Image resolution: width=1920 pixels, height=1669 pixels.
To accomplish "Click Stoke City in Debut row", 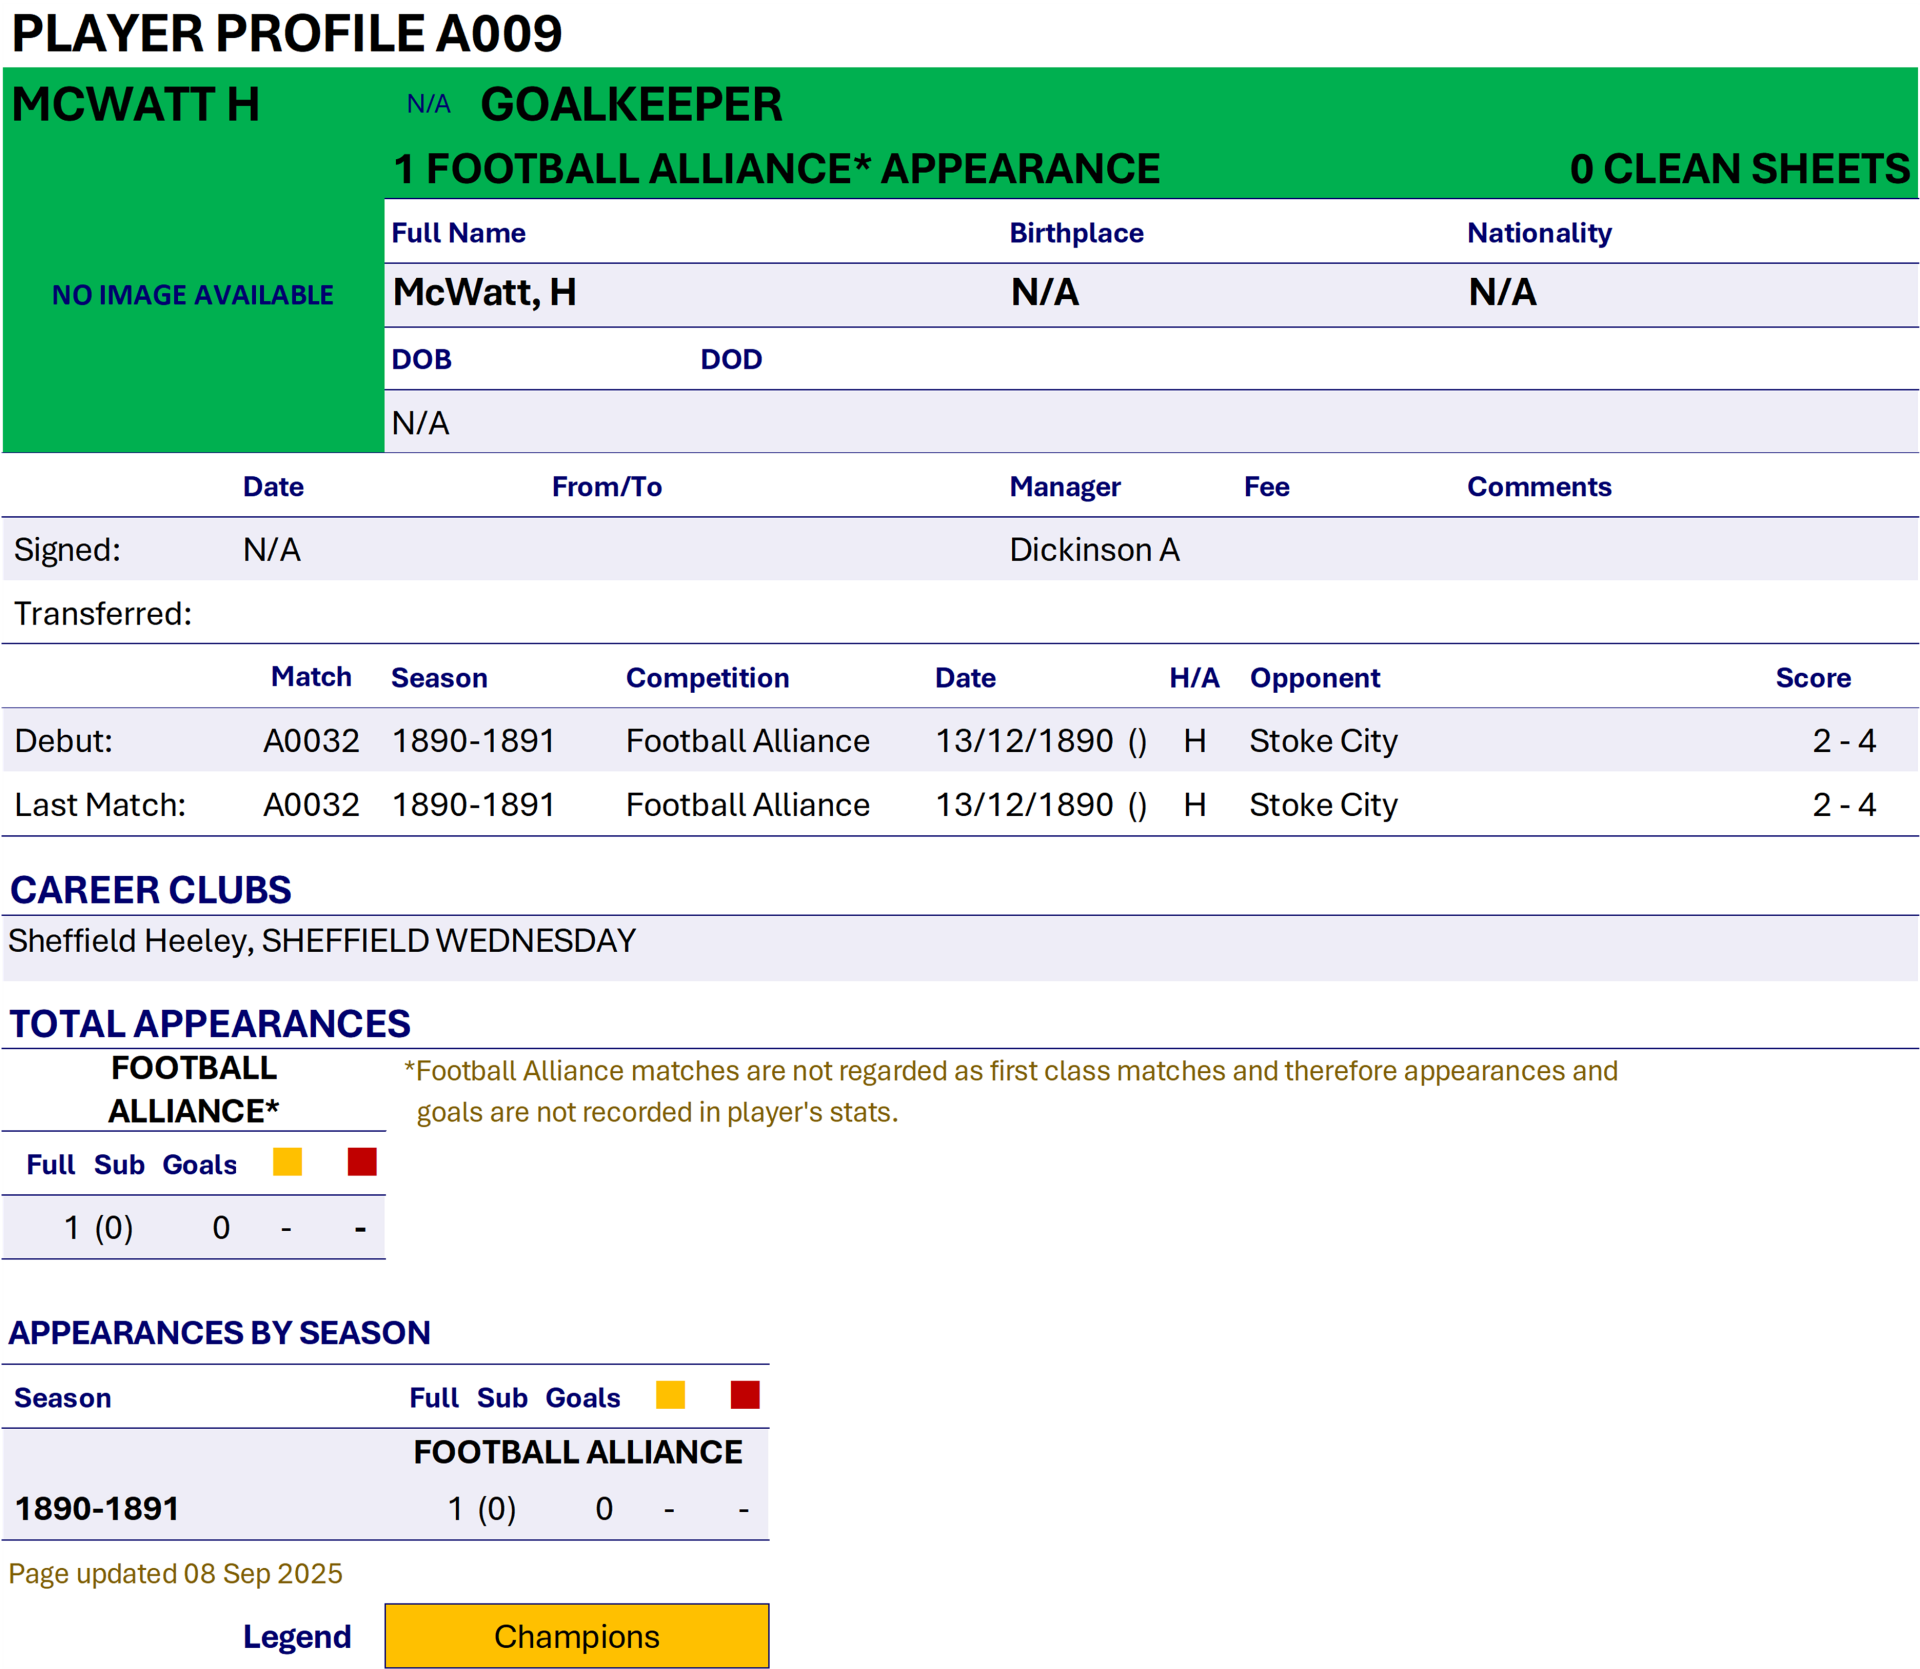I will coord(1323,741).
